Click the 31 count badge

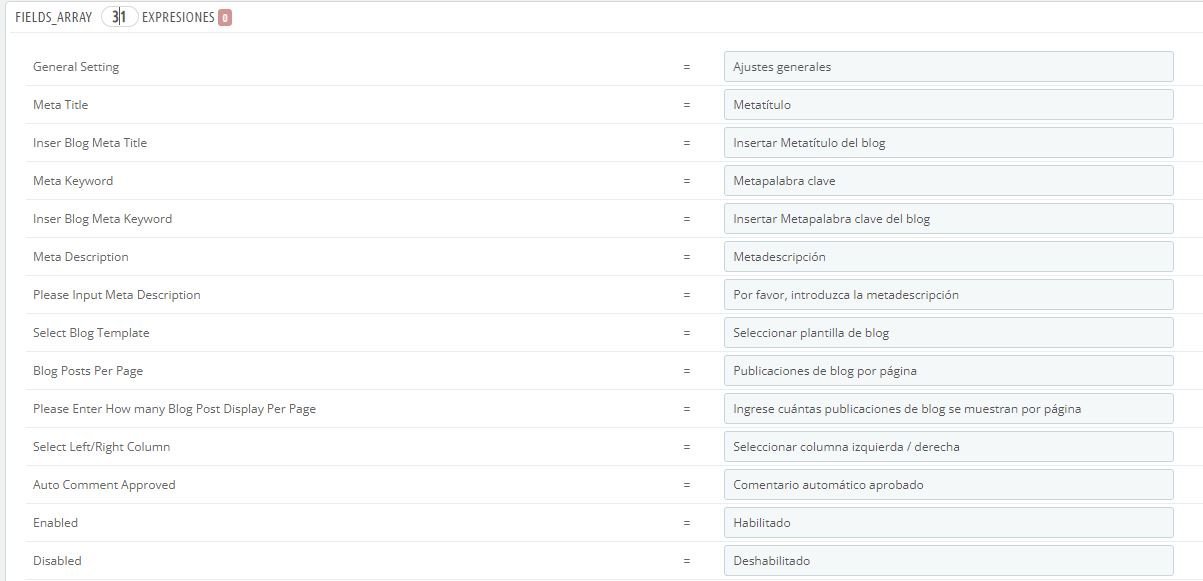pyautogui.click(x=118, y=18)
